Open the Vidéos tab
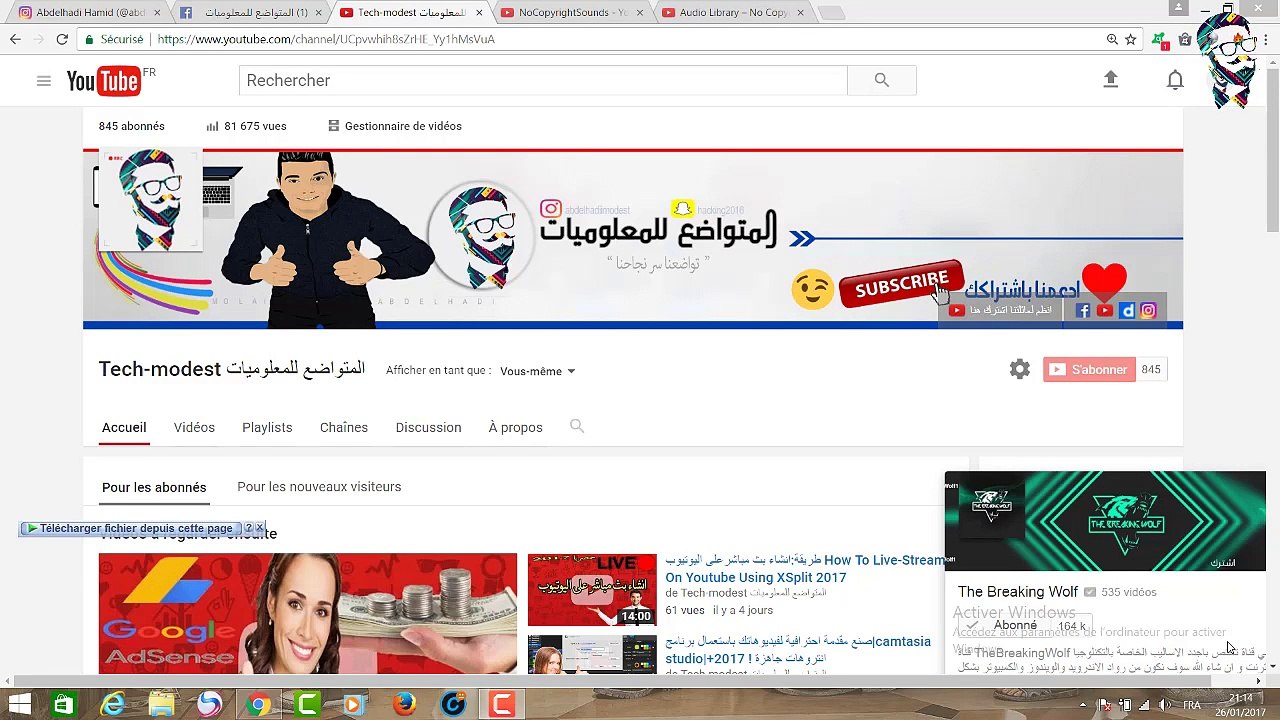This screenshot has height=720, width=1280. tap(194, 427)
